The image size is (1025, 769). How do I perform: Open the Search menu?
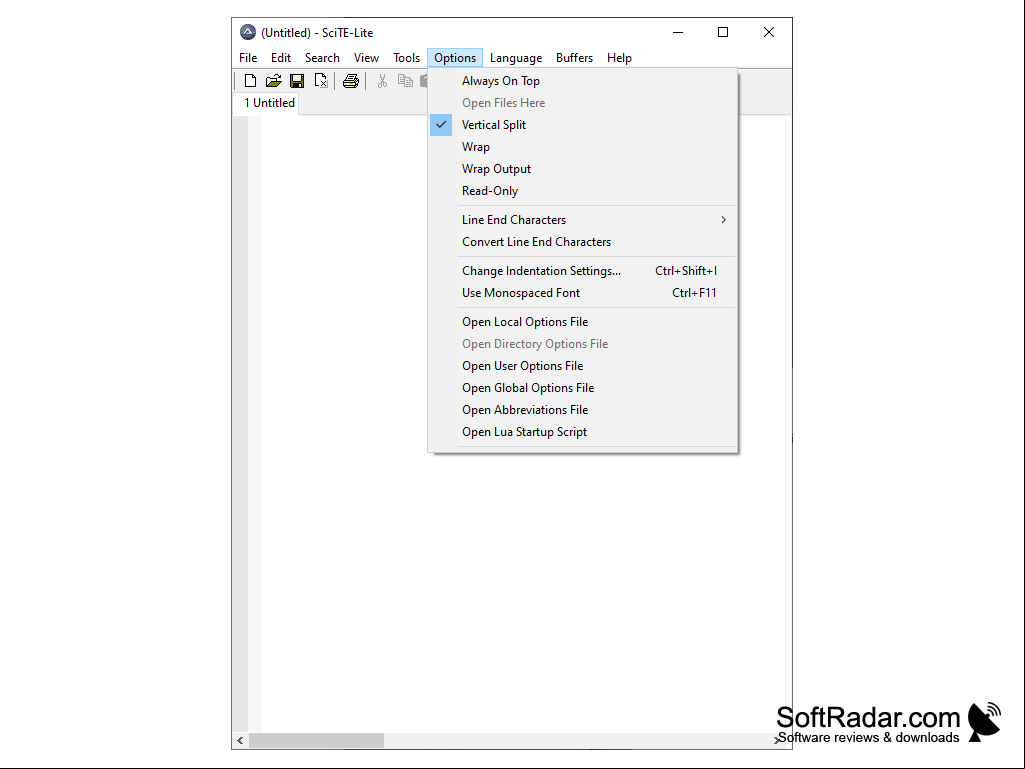322,58
